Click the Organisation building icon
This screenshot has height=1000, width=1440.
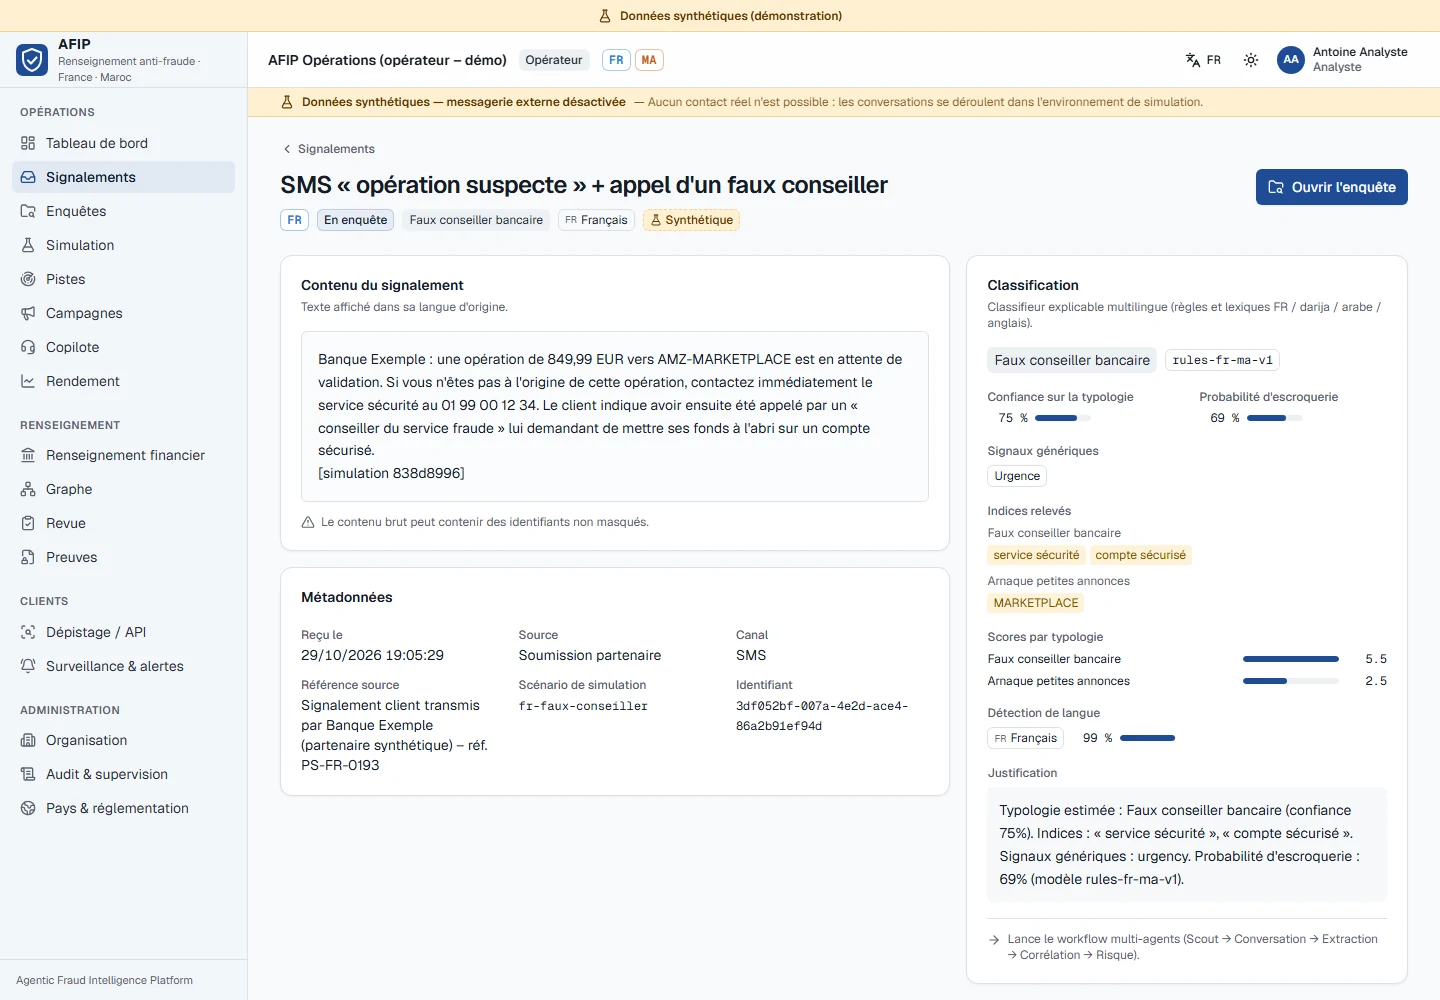point(28,740)
